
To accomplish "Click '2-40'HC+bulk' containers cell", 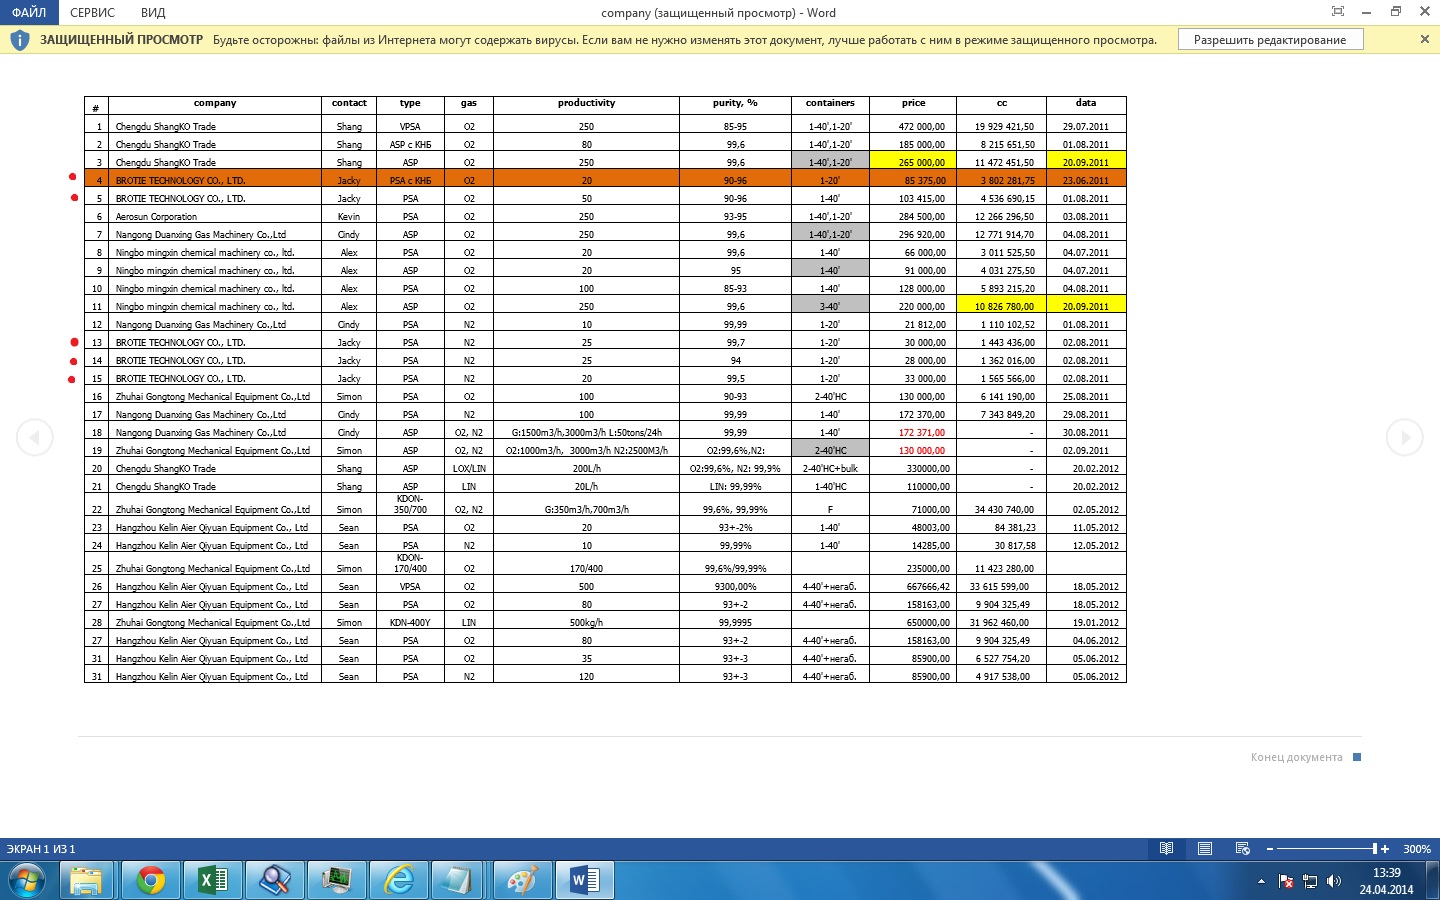I will pos(830,468).
